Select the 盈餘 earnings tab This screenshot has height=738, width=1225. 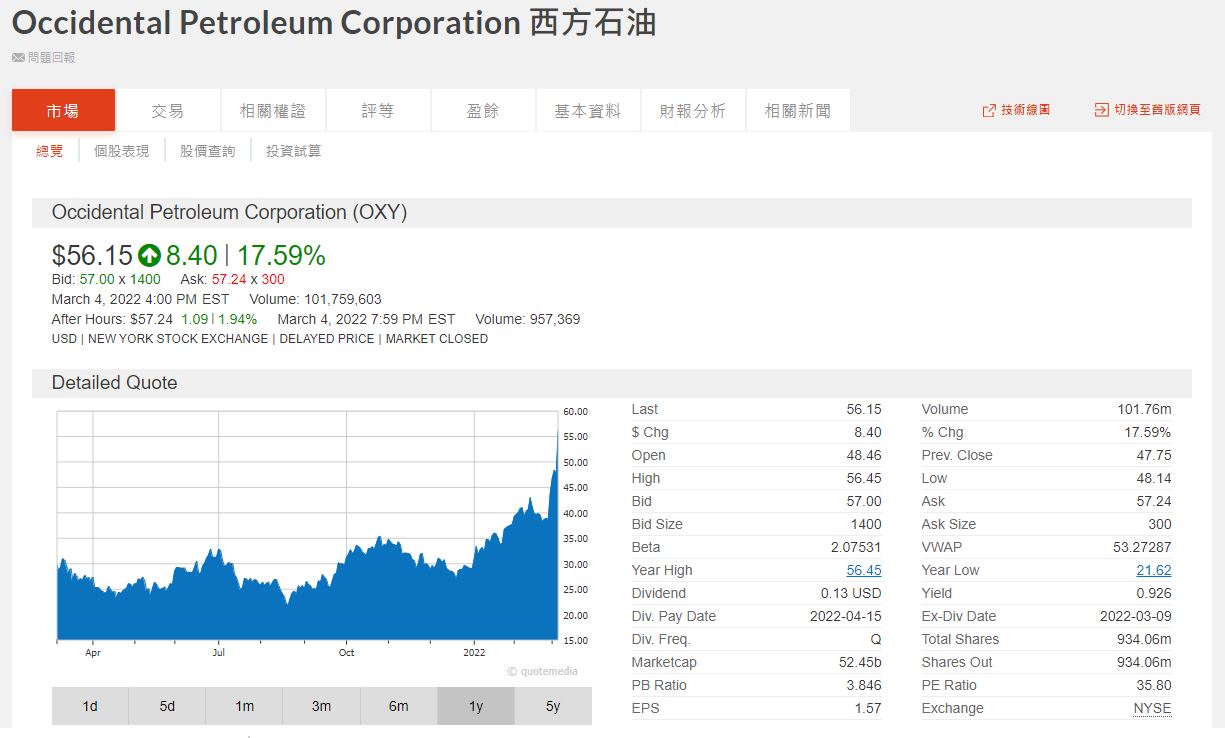click(x=483, y=111)
